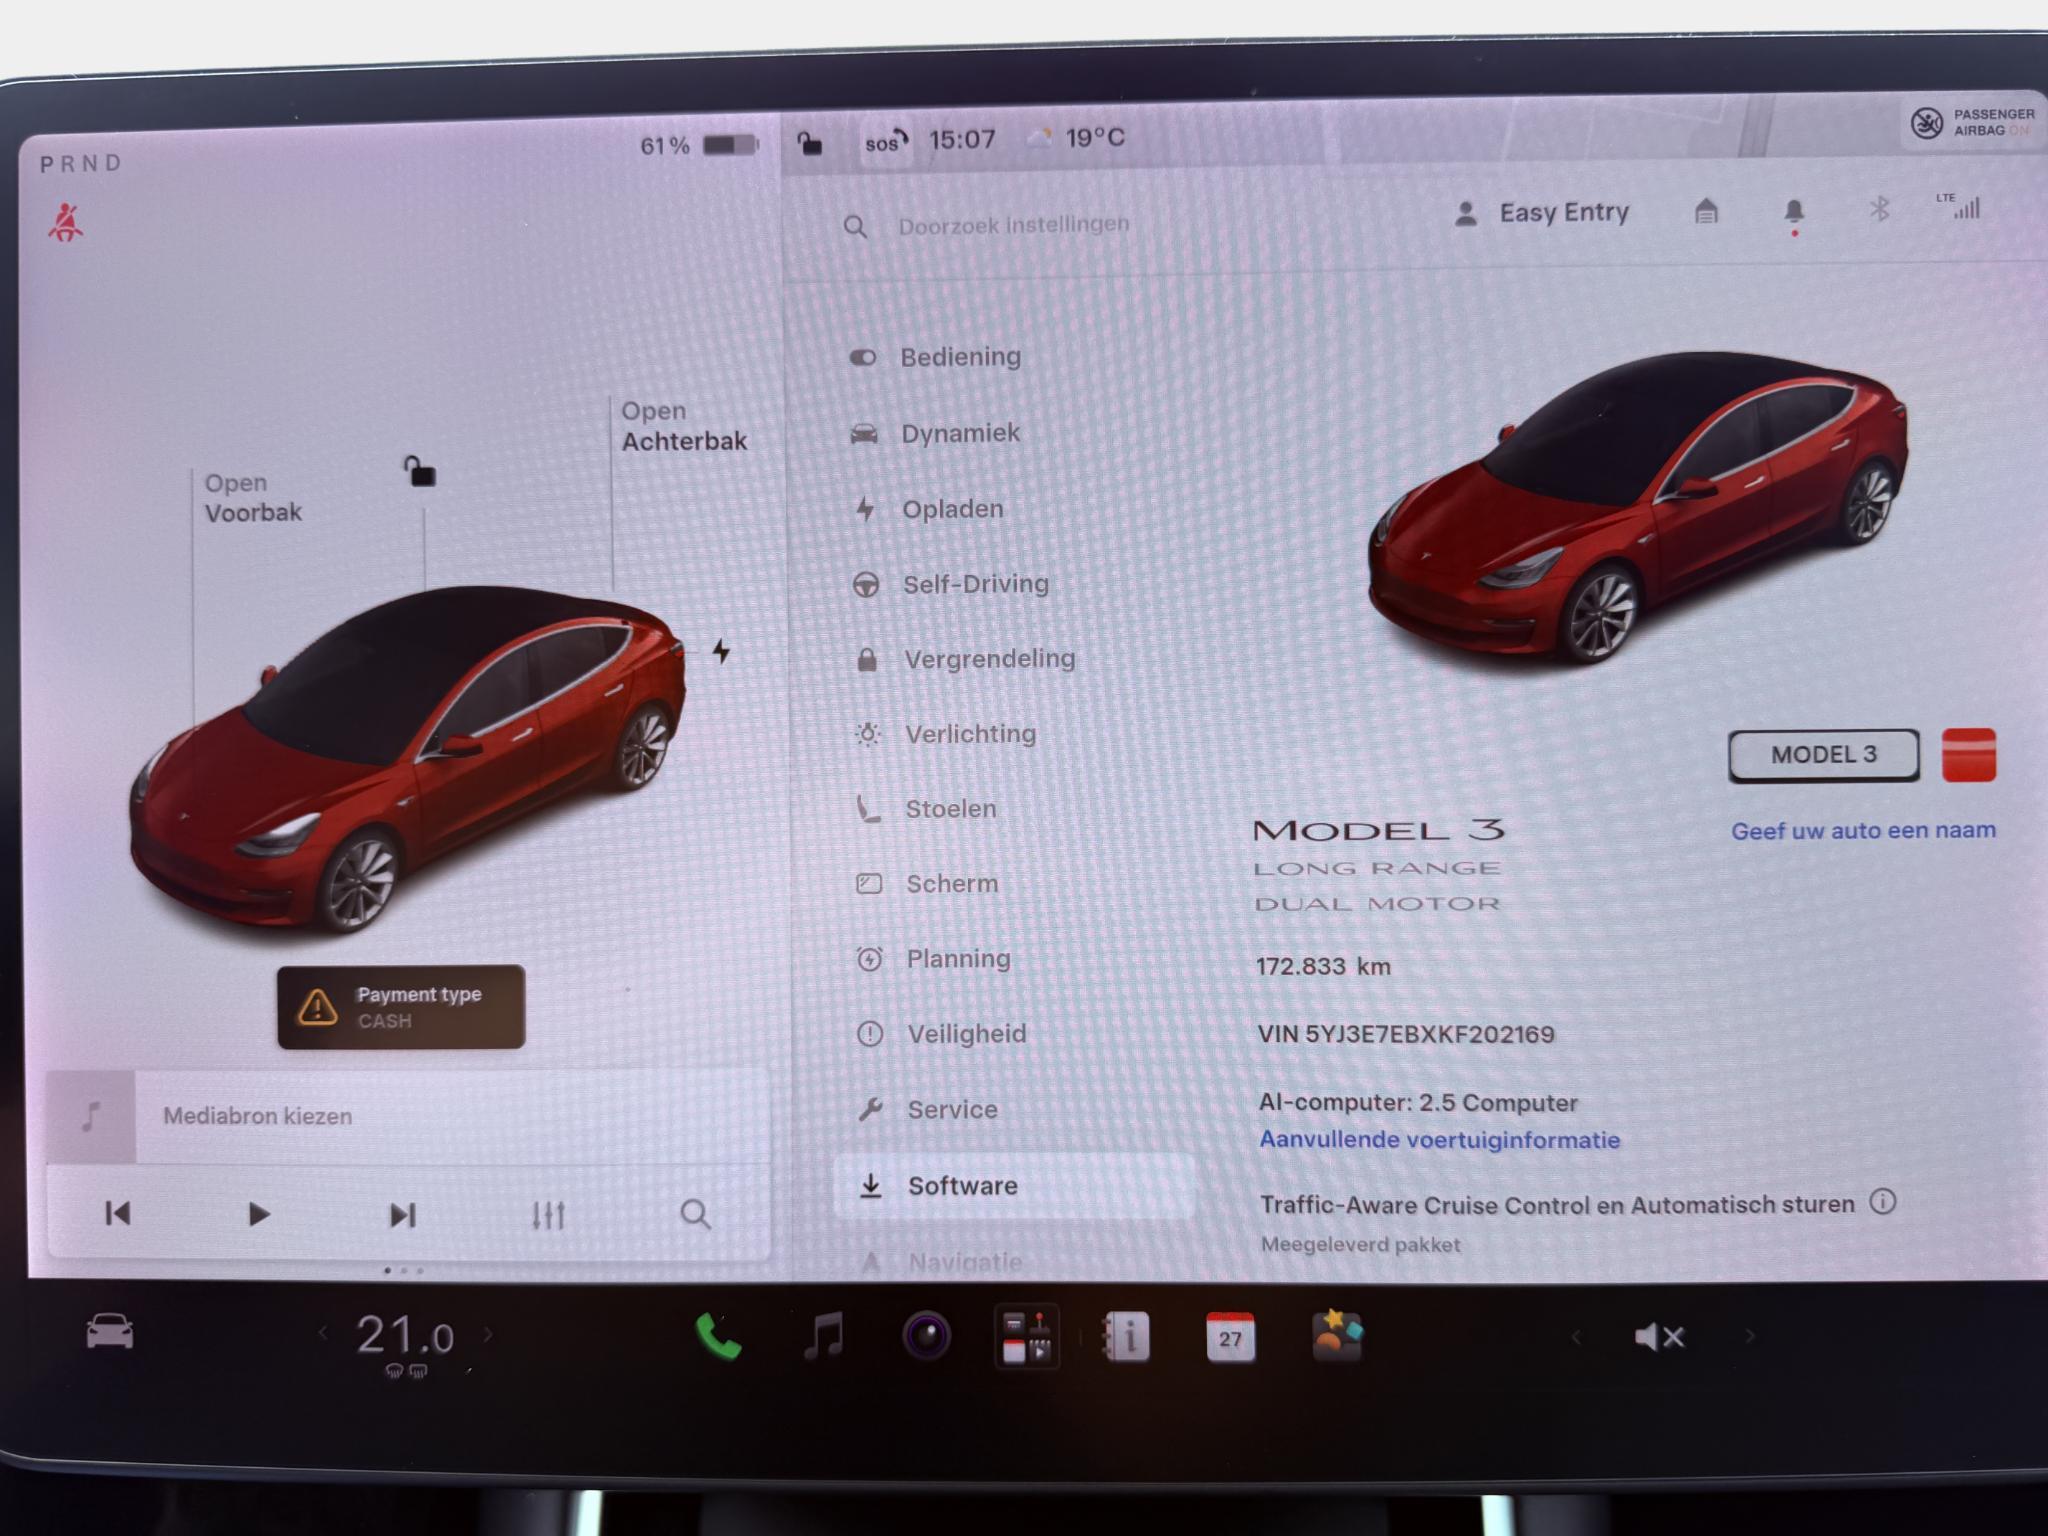The height and width of the screenshot is (1536, 2048).
Task: Open the Opladen charging menu
Action: (928, 509)
